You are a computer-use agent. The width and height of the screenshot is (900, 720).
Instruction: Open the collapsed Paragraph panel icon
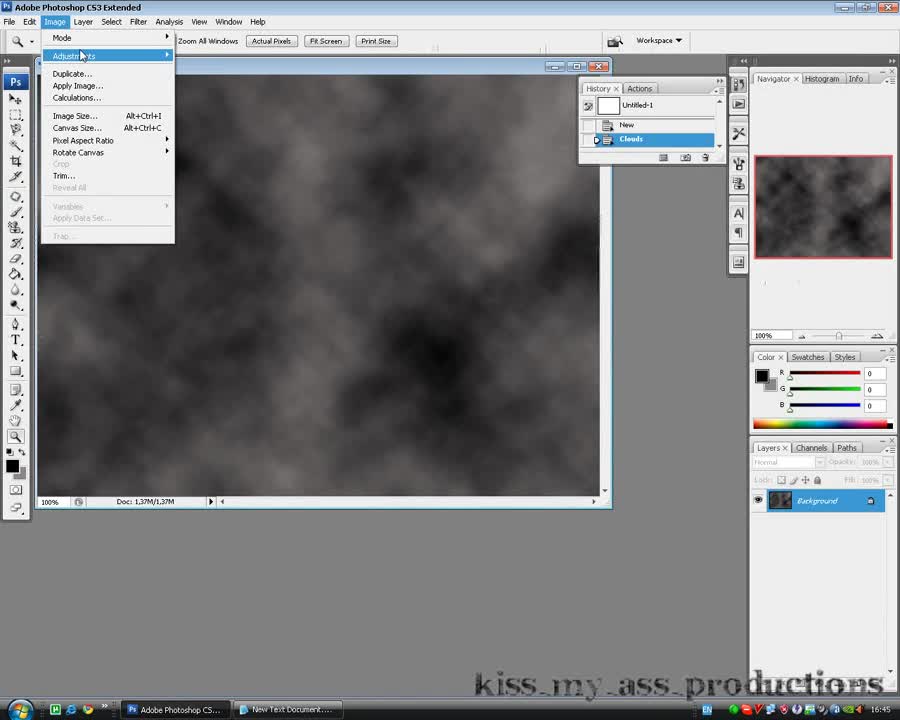click(x=739, y=233)
